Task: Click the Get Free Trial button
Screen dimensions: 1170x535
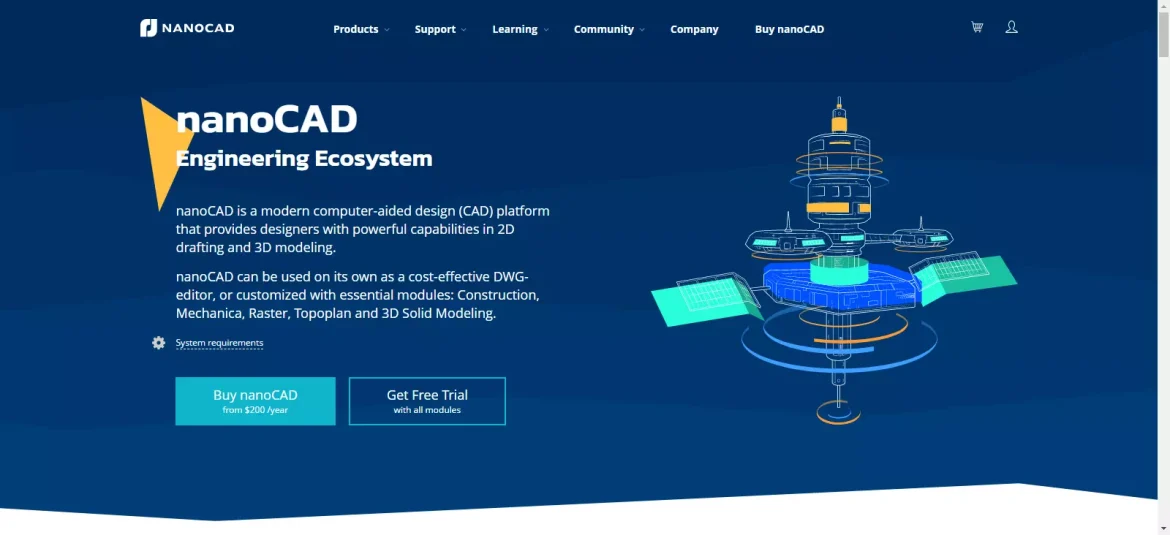Action: tap(427, 401)
